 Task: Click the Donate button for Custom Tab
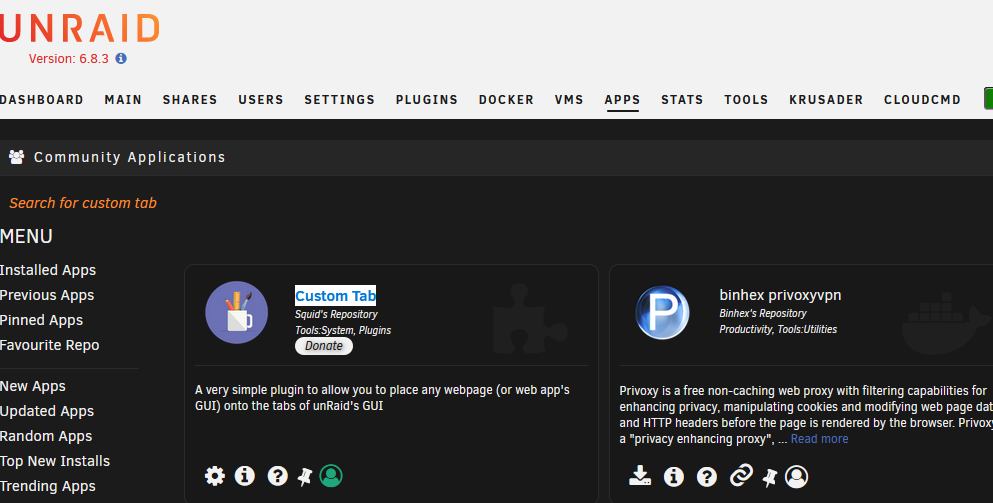point(324,346)
